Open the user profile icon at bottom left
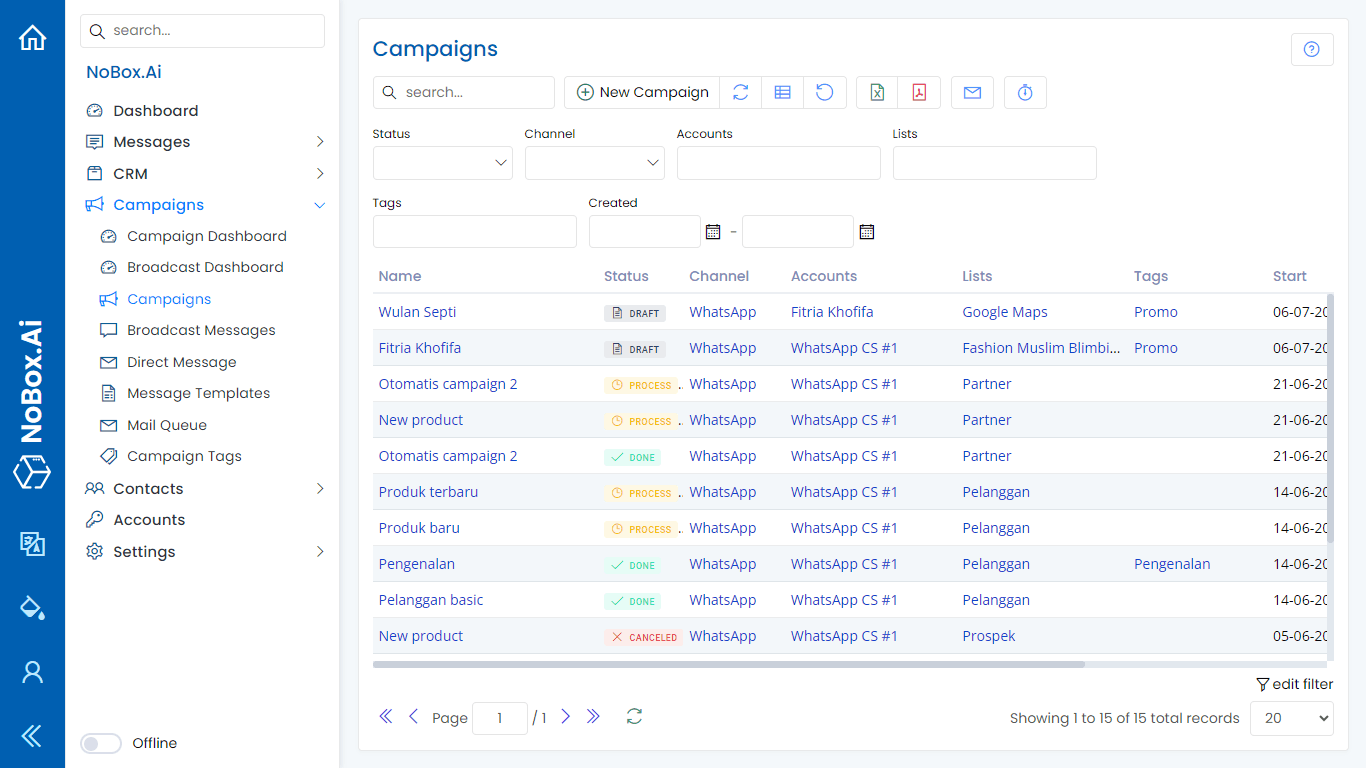Viewport: 1366px width, 768px height. (33, 672)
